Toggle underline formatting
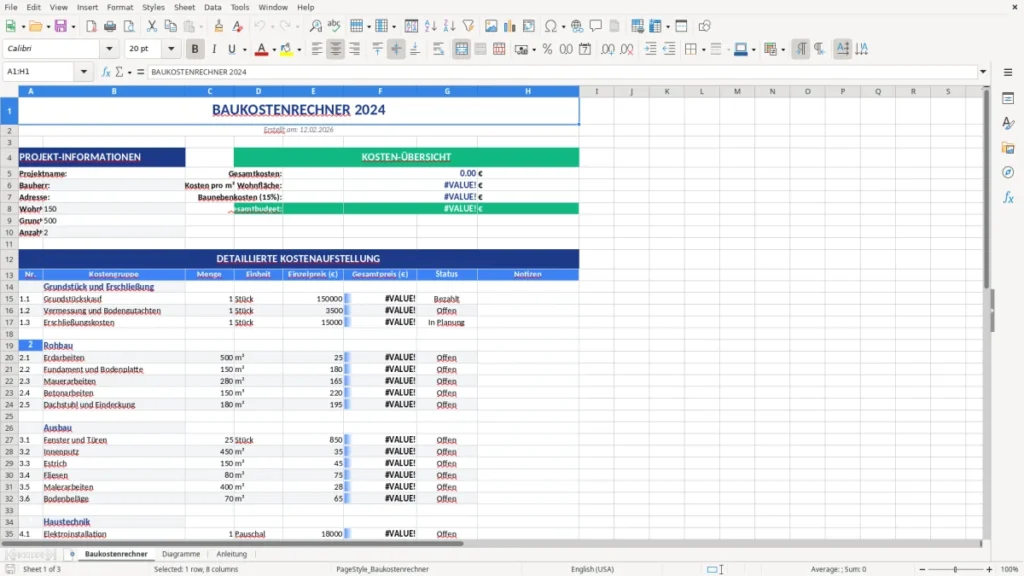This screenshot has height=576, width=1024. pyautogui.click(x=231, y=49)
